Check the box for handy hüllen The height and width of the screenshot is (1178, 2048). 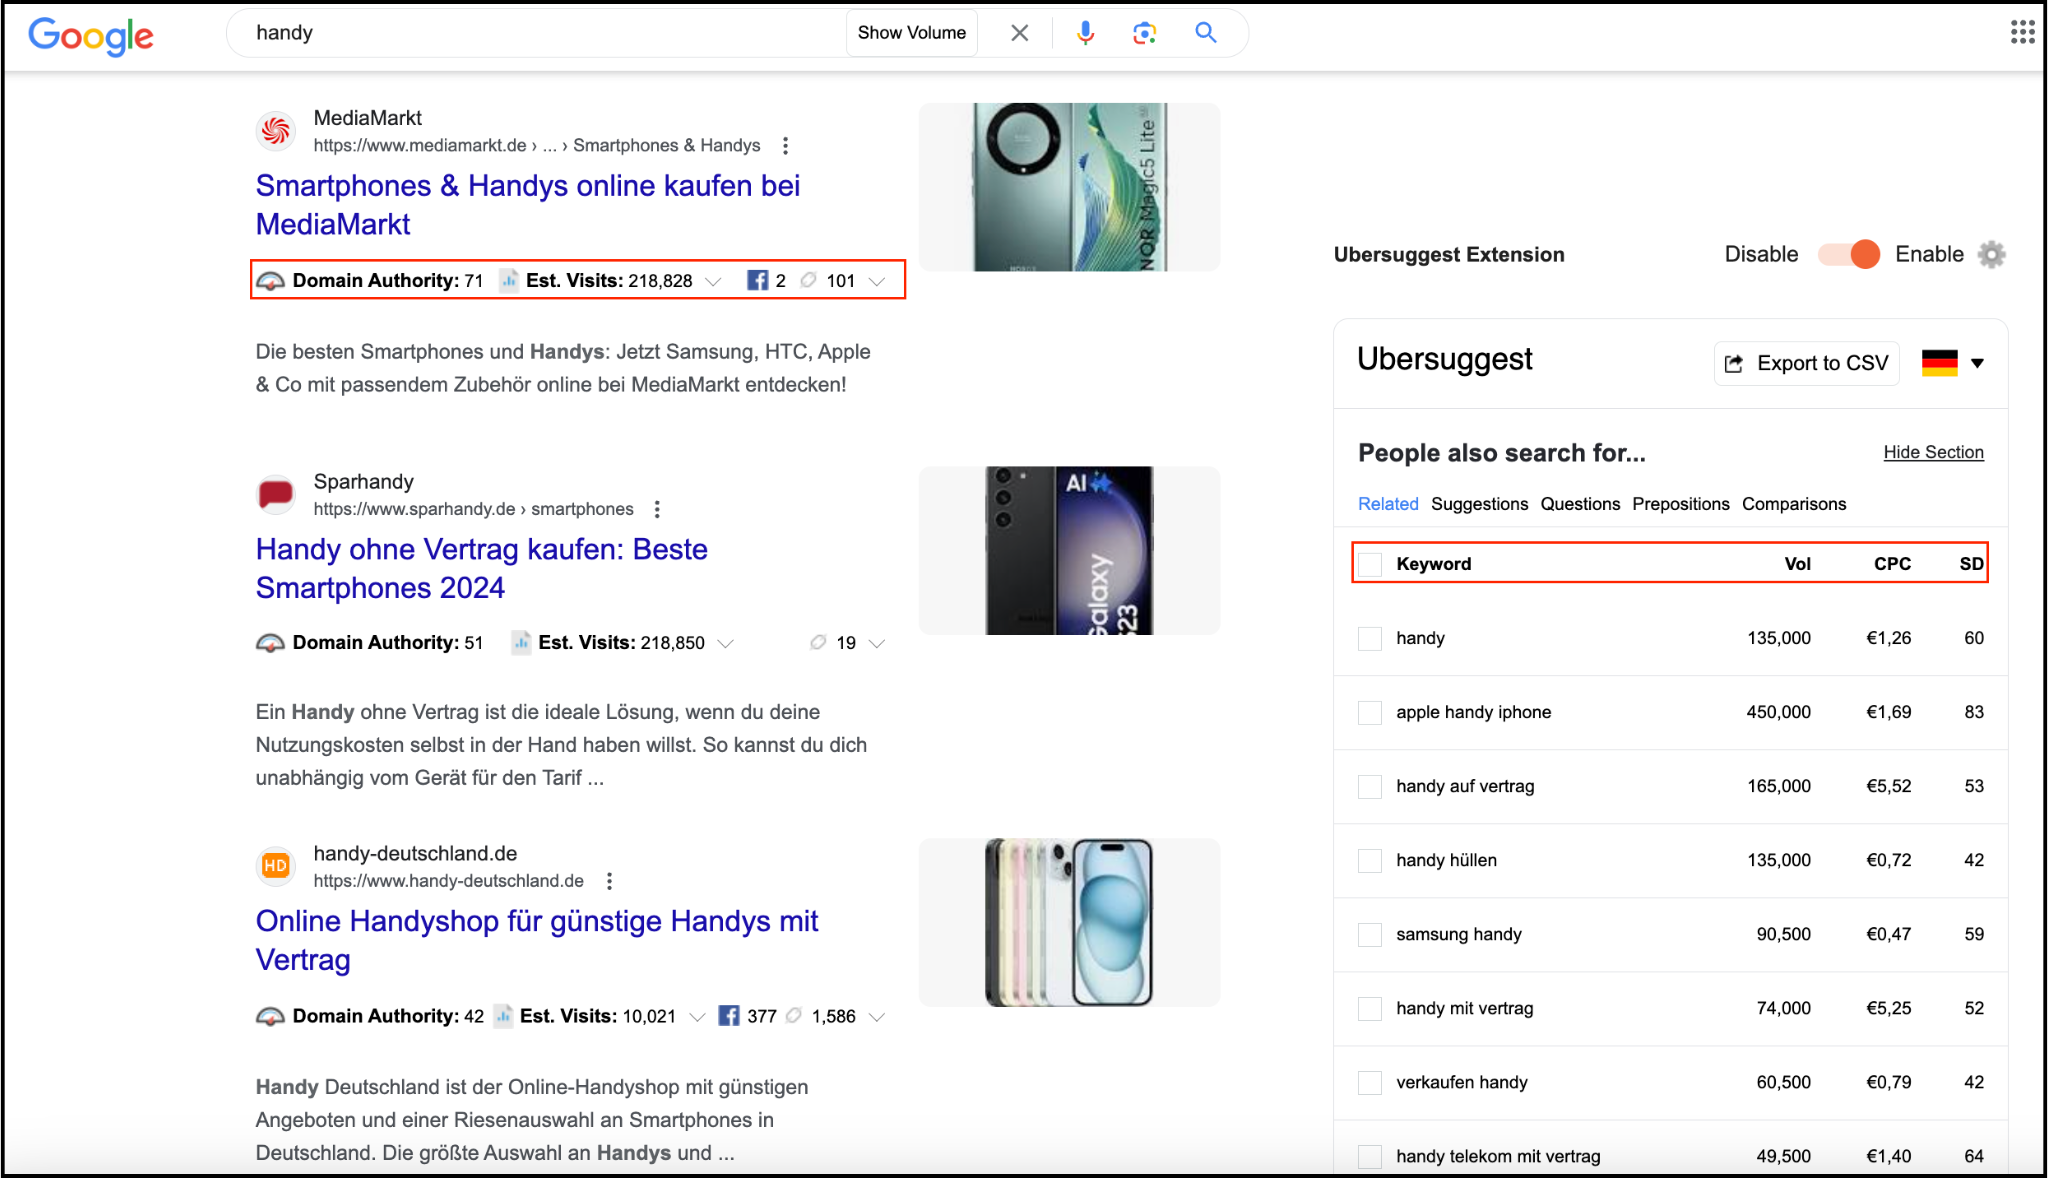(1370, 860)
